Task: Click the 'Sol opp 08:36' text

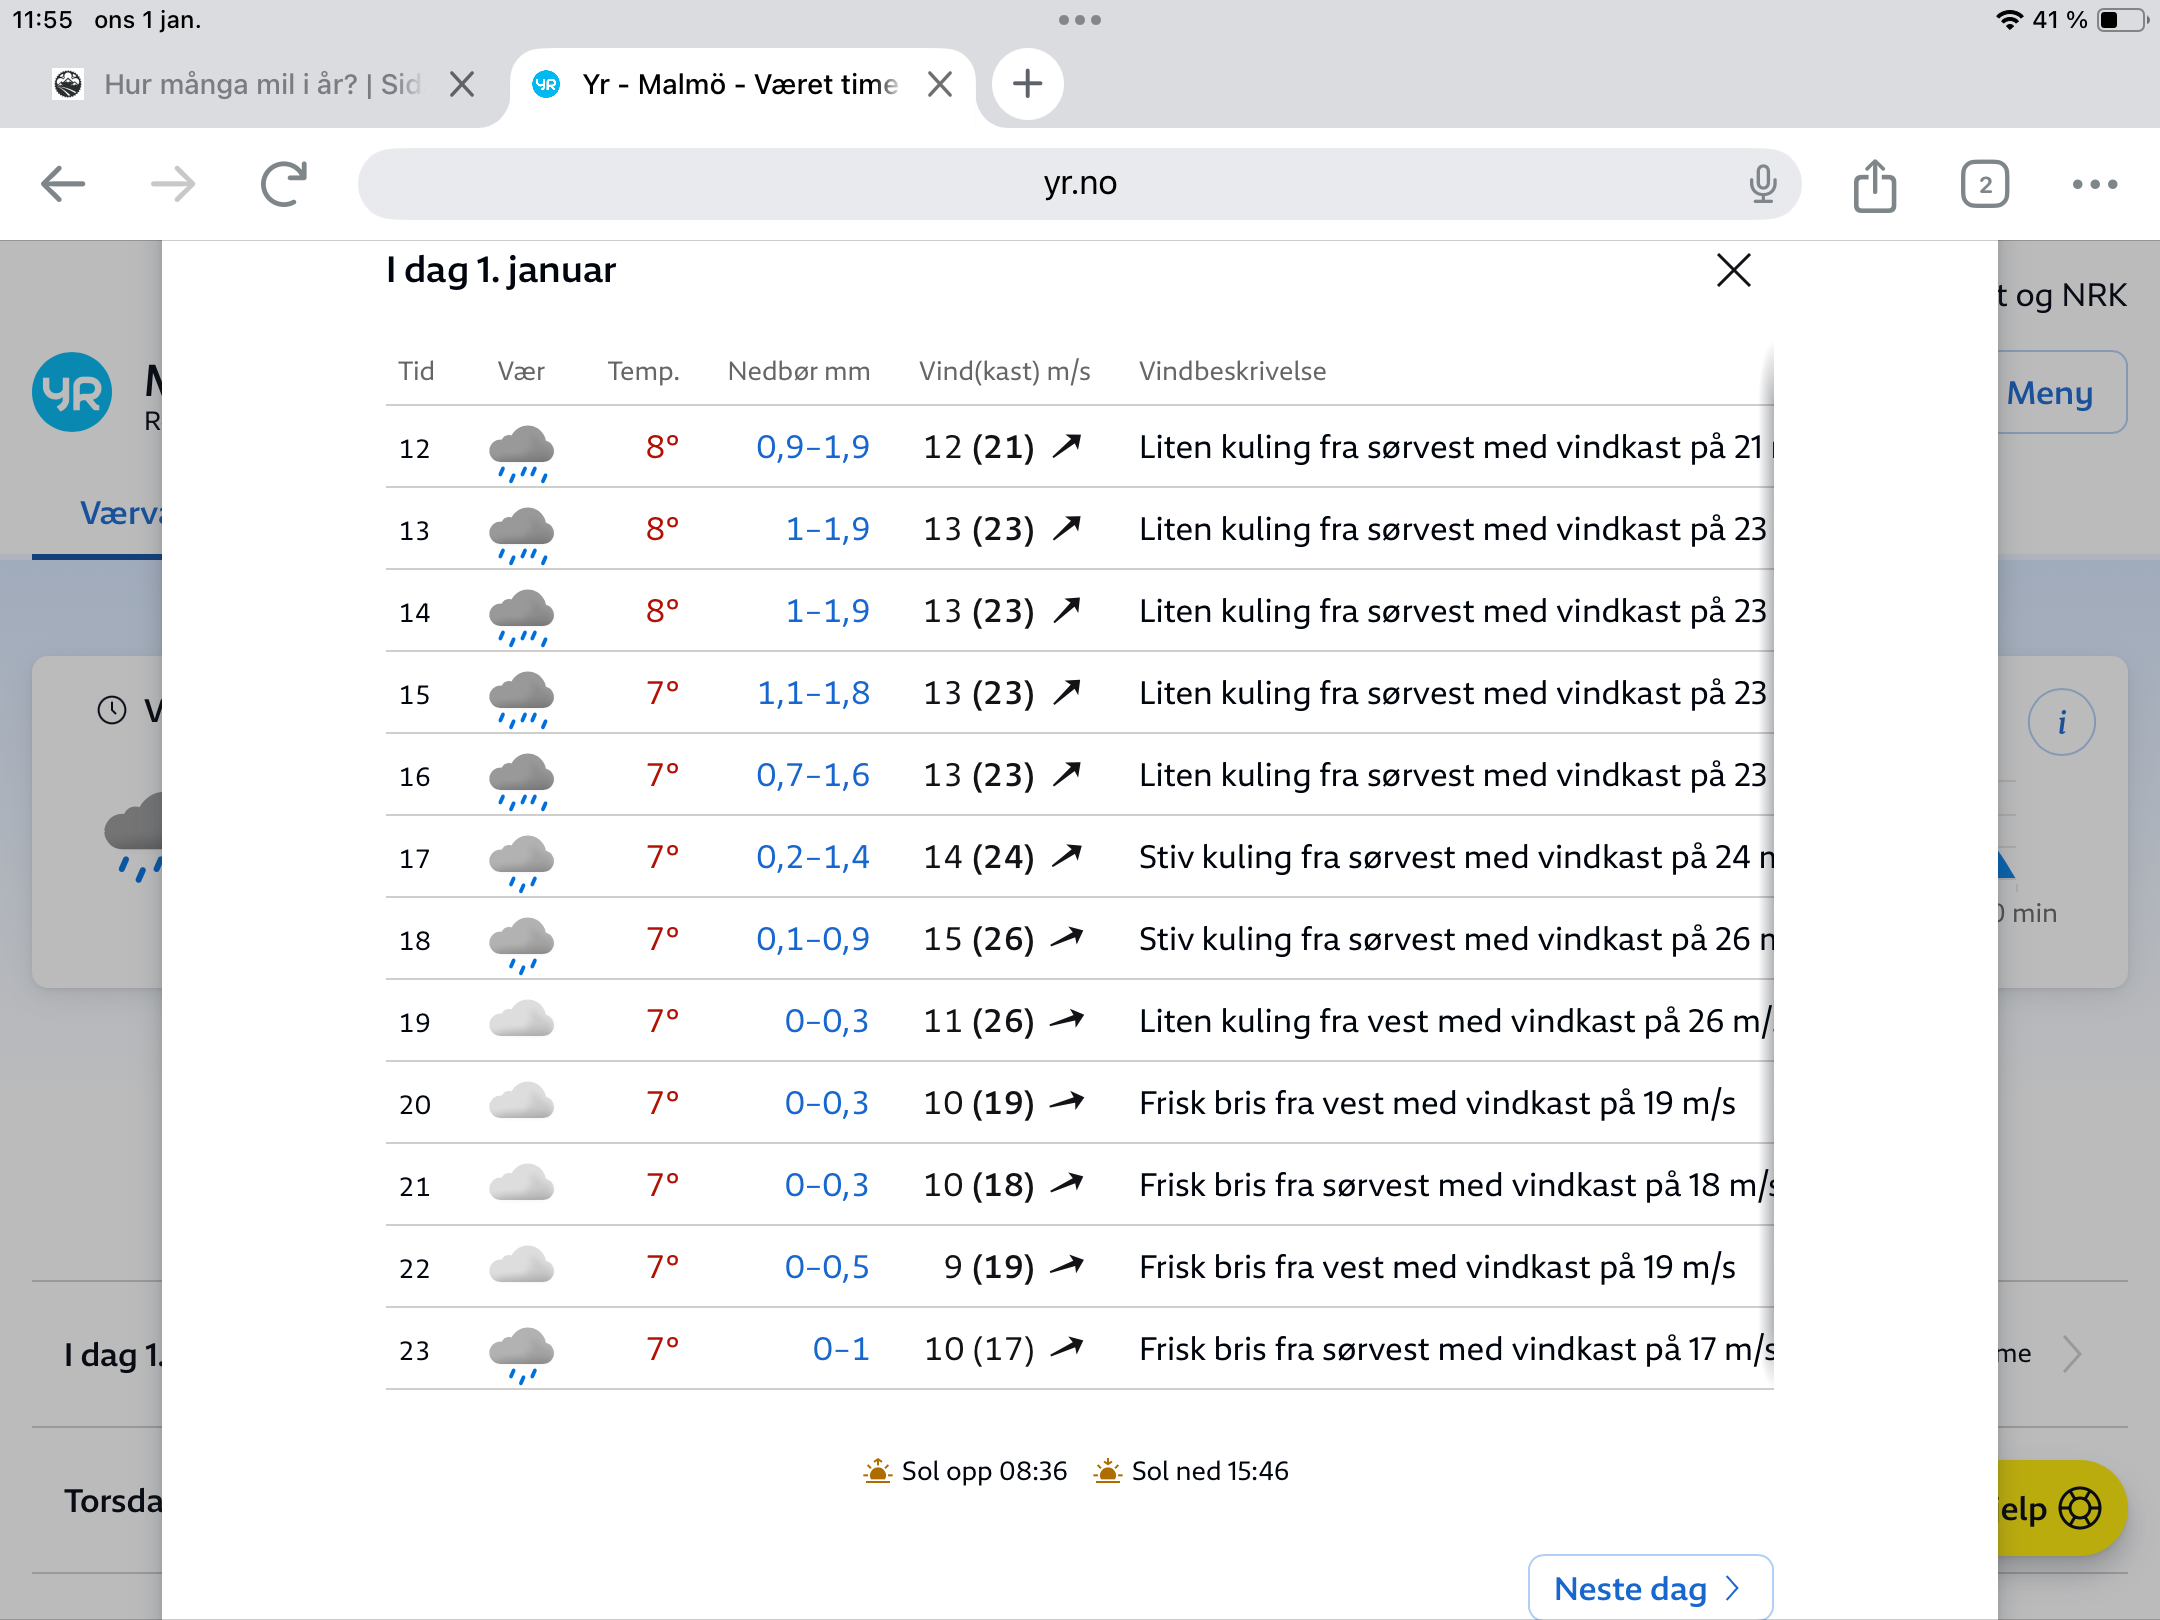Action: (x=984, y=1471)
